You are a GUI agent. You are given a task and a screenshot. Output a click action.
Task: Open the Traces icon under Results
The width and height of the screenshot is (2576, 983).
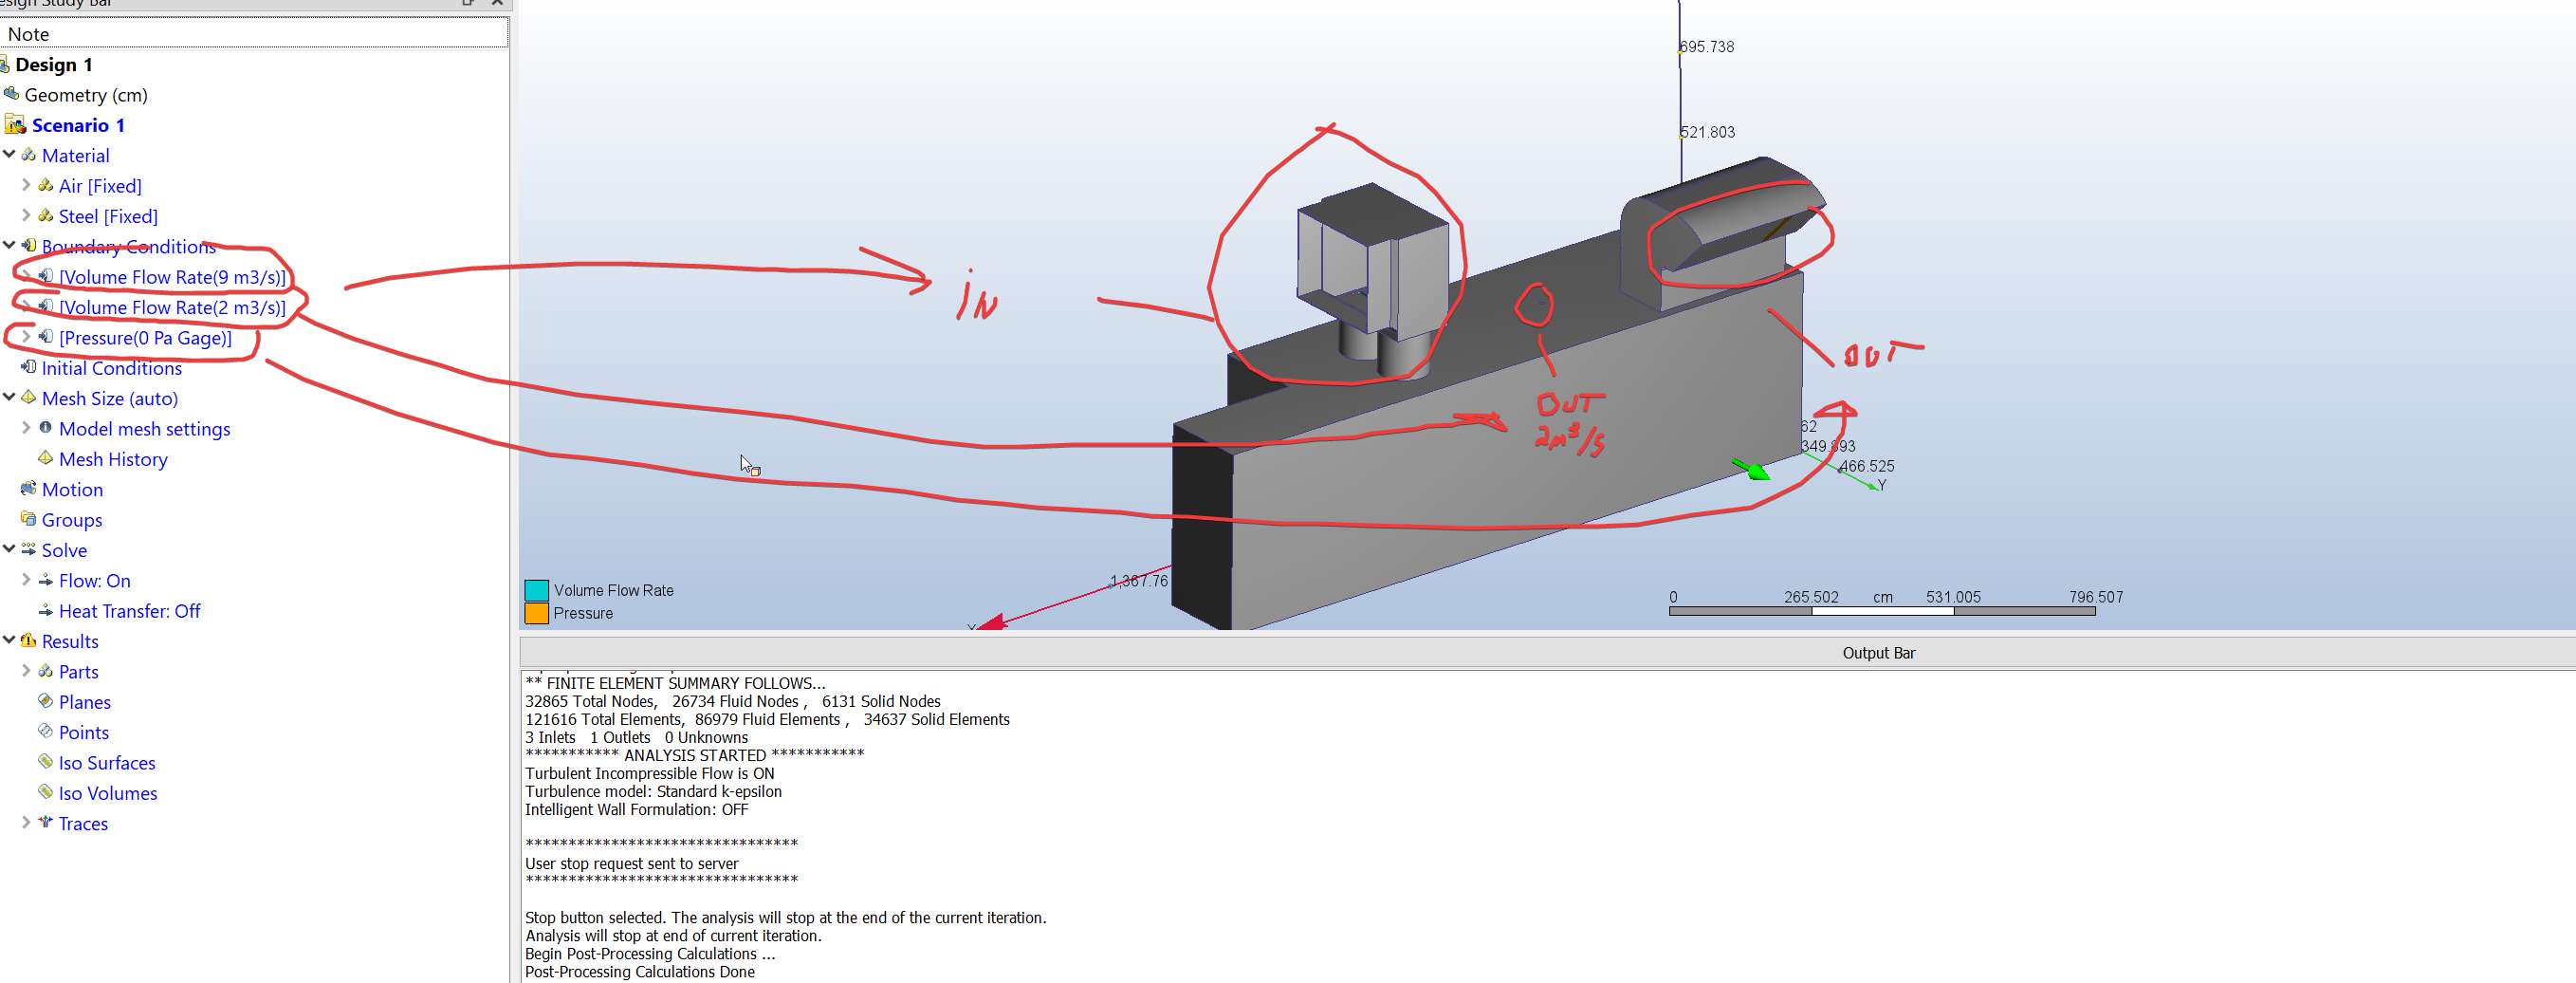[45, 823]
